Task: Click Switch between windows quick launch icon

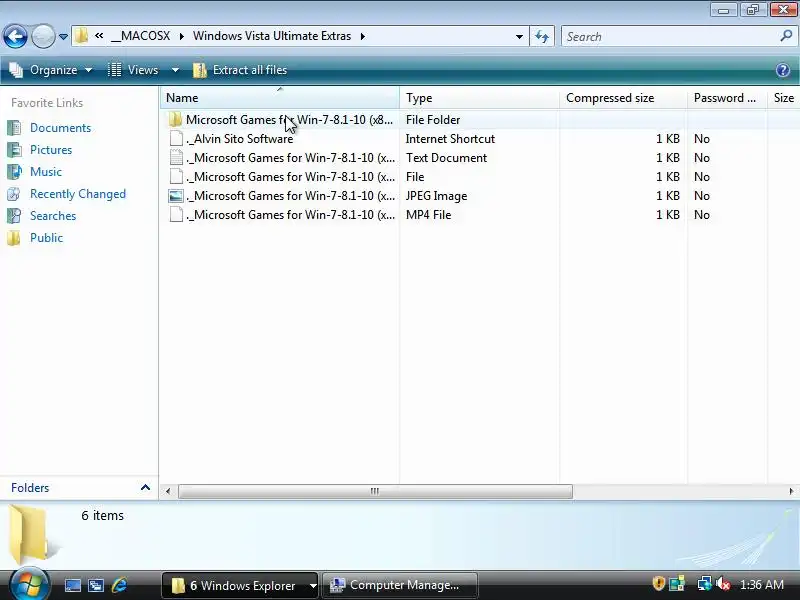Action: 96,585
